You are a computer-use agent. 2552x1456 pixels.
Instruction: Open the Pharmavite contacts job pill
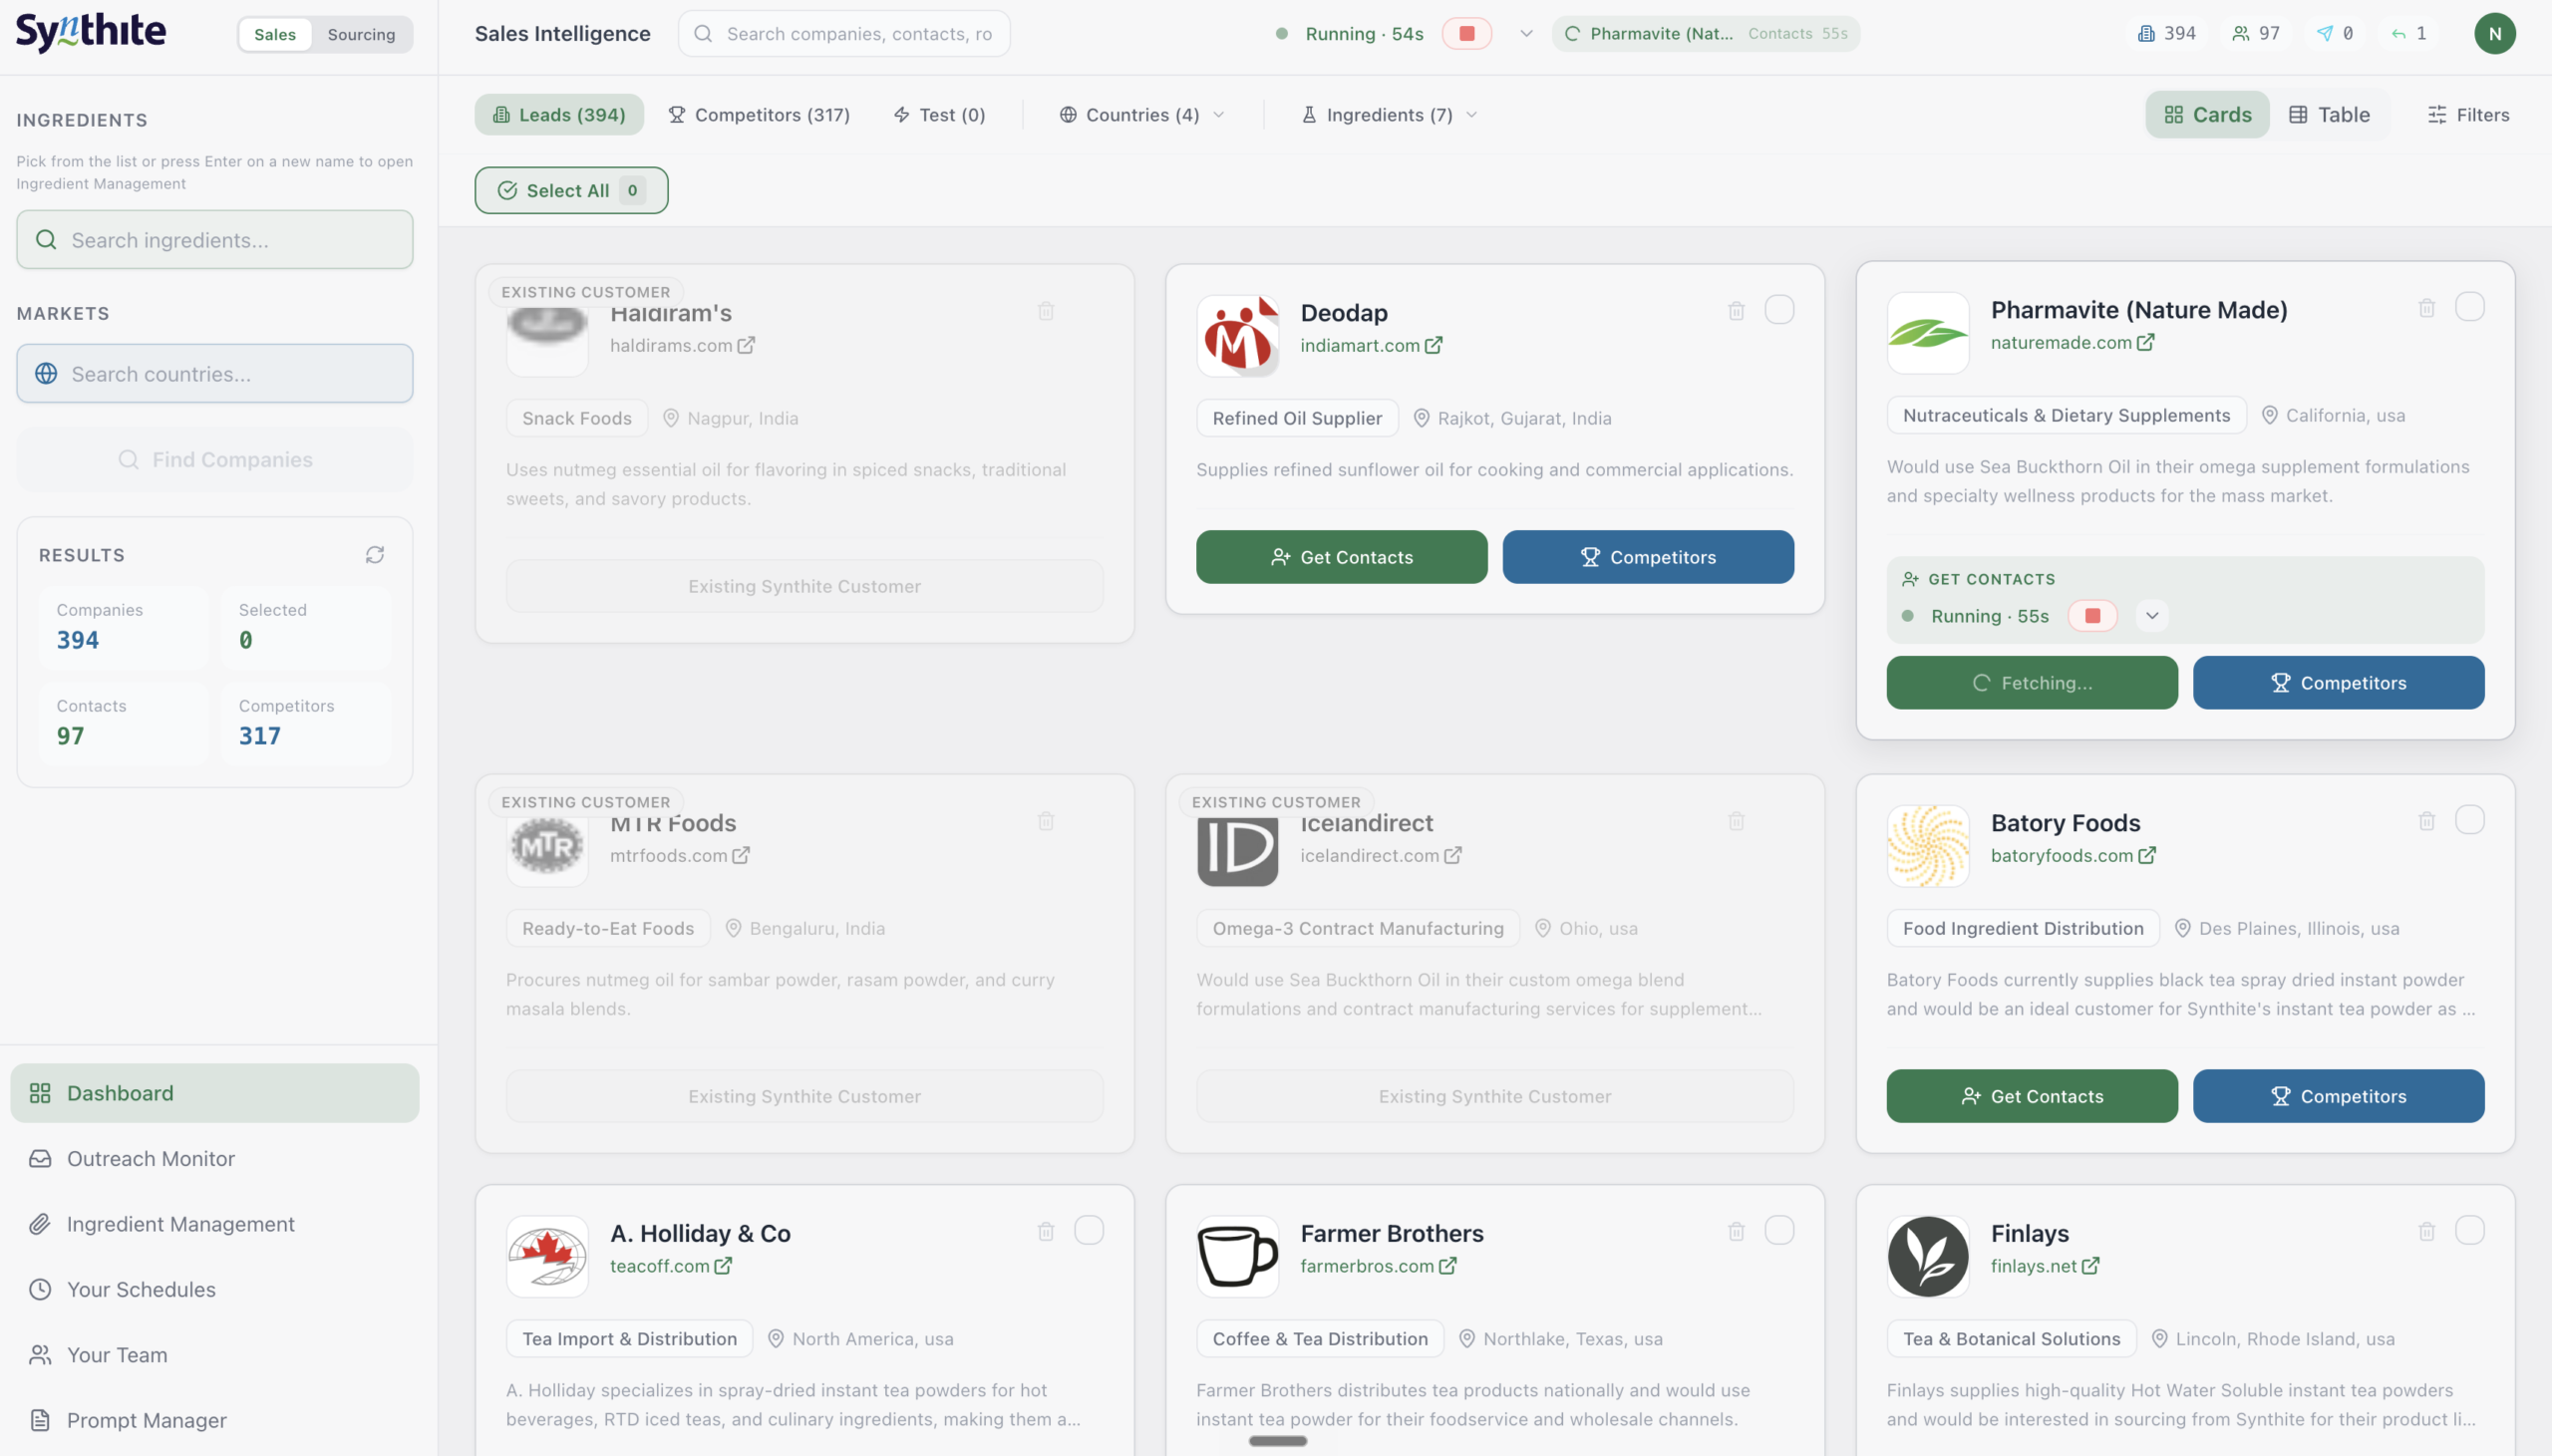(x=1706, y=33)
